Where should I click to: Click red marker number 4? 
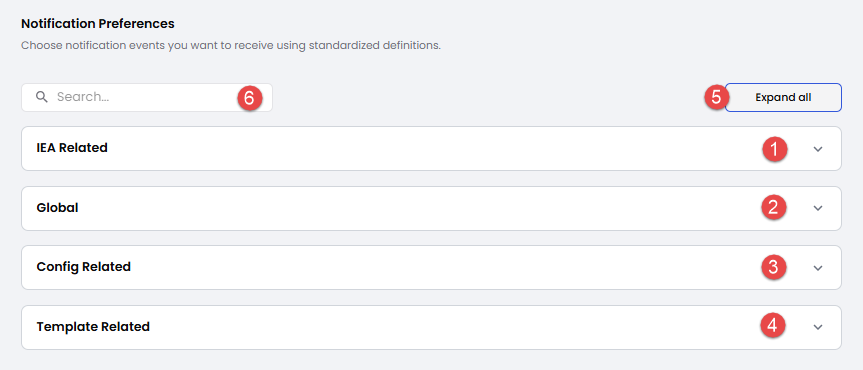(x=773, y=325)
